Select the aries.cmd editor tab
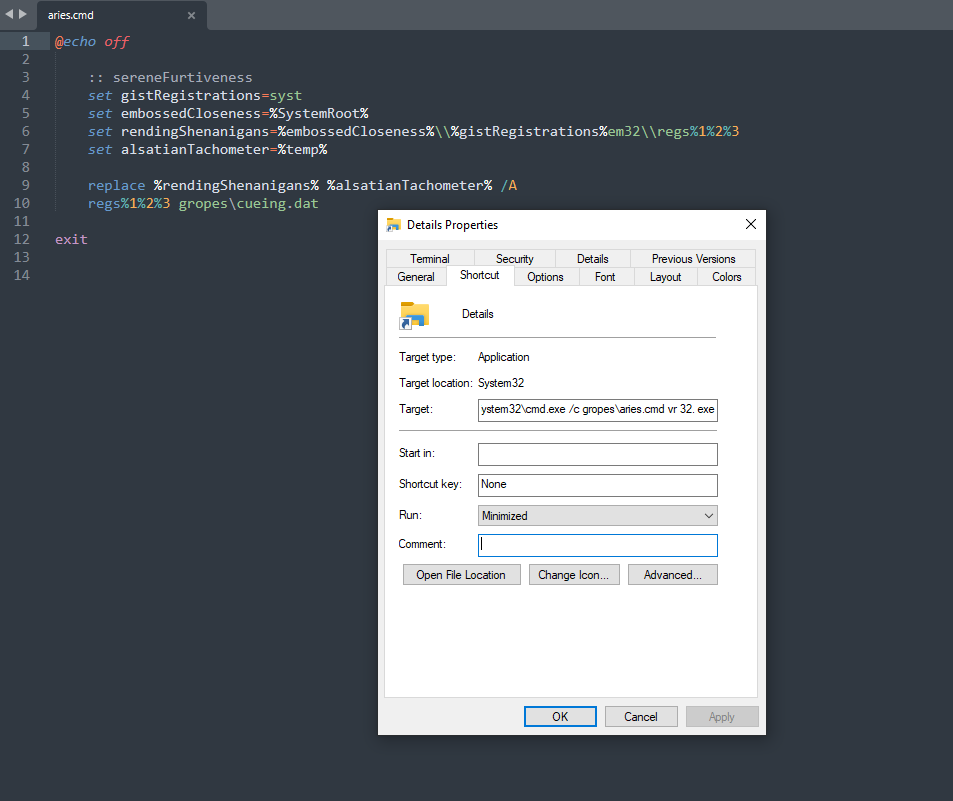 pos(110,15)
